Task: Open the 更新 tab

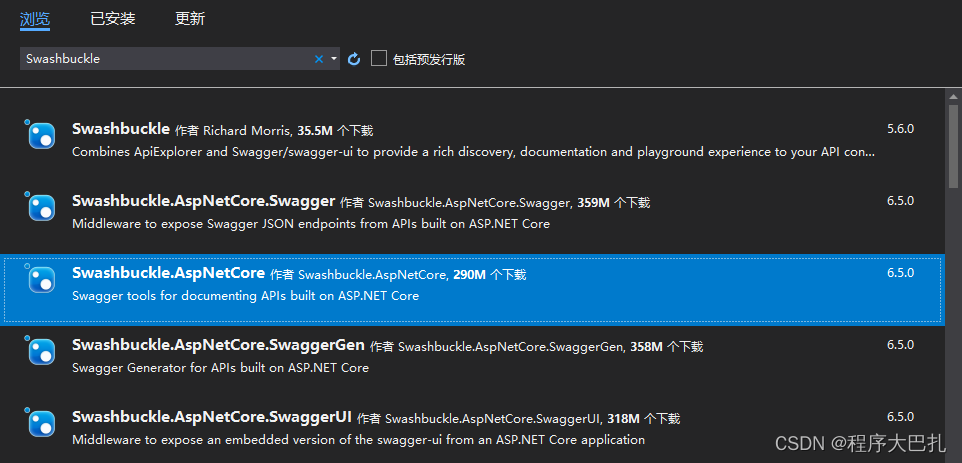Action: [190, 19]
